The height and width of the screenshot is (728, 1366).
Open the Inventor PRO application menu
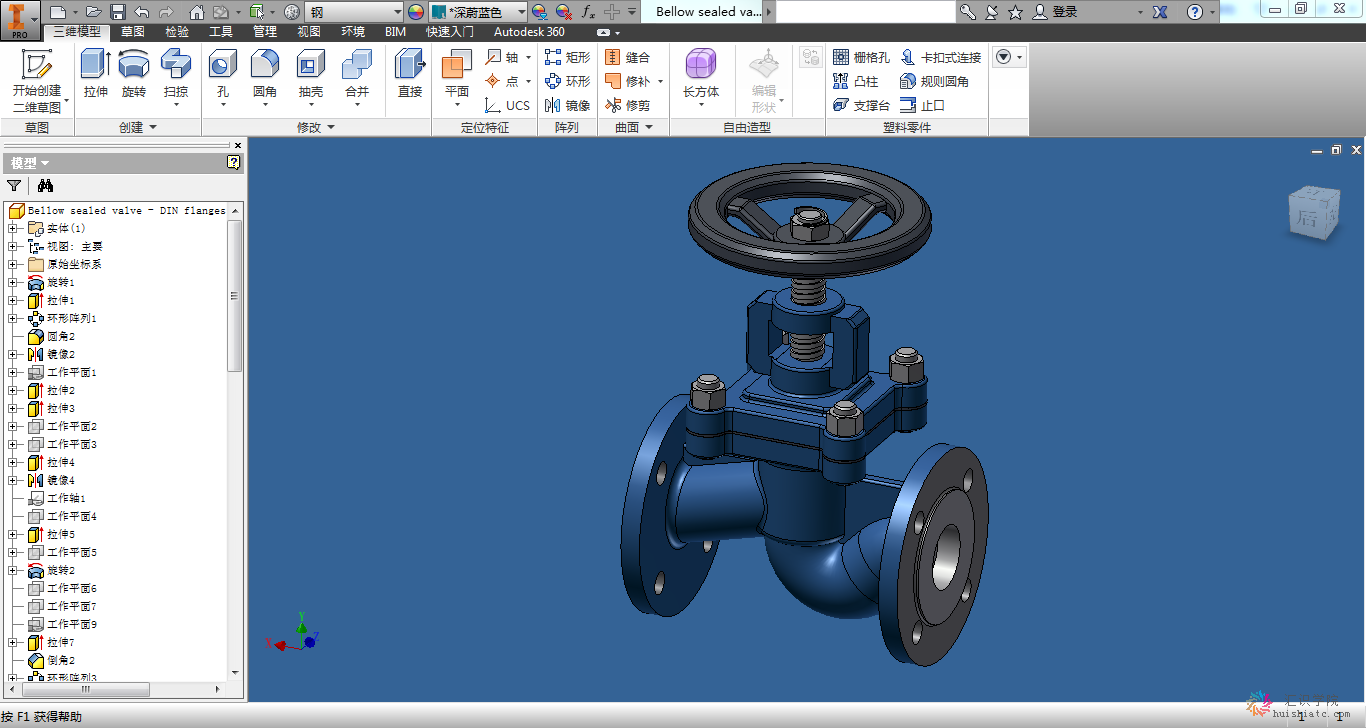(20, 20)
